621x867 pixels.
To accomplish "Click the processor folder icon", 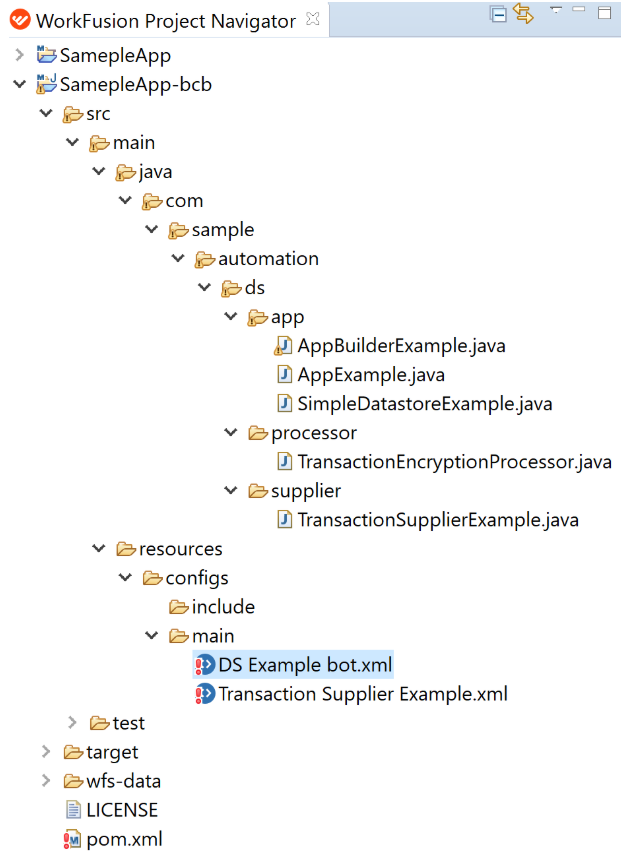I will (258, 433).
